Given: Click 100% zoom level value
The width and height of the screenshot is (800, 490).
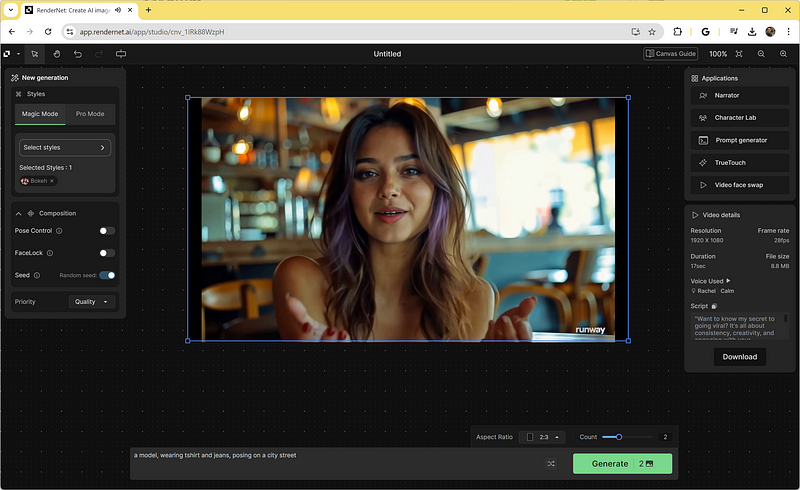Looking at the screenshot, I should click(718, 54).
